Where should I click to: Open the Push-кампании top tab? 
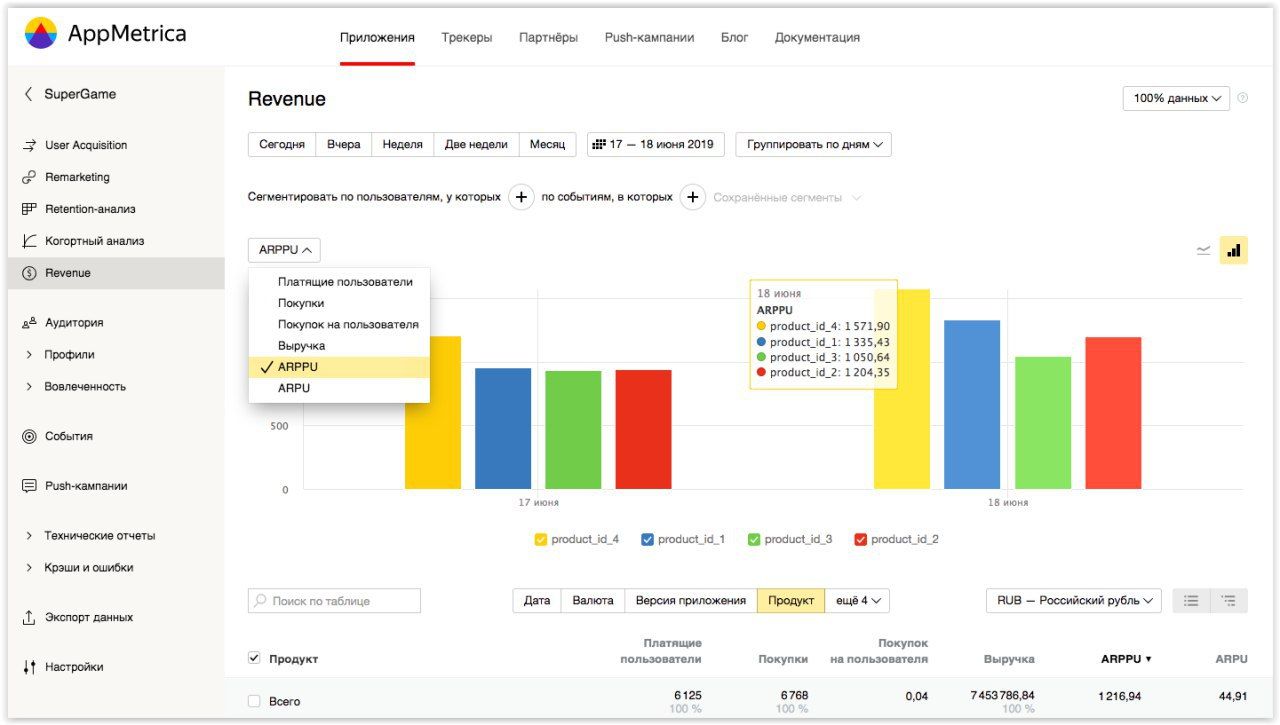pyautogui.click(x=649, y=37)
